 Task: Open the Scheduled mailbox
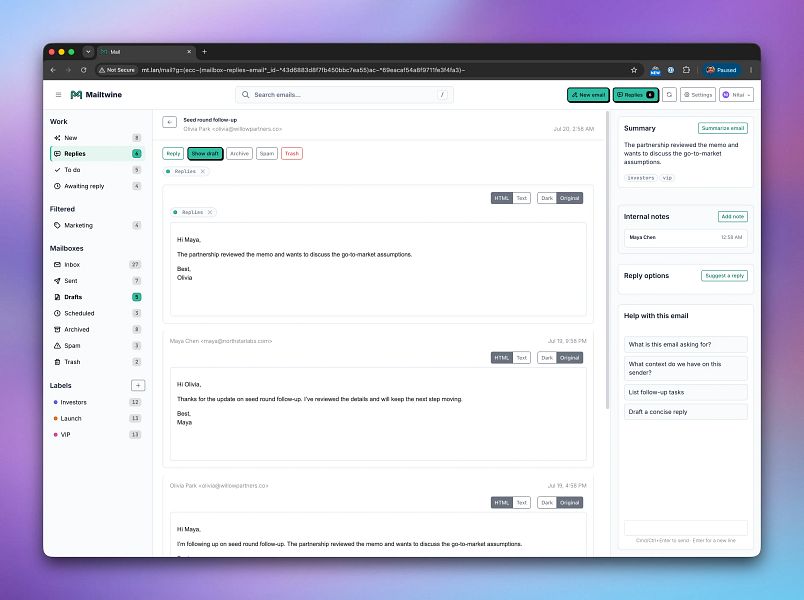click(97, 313)
